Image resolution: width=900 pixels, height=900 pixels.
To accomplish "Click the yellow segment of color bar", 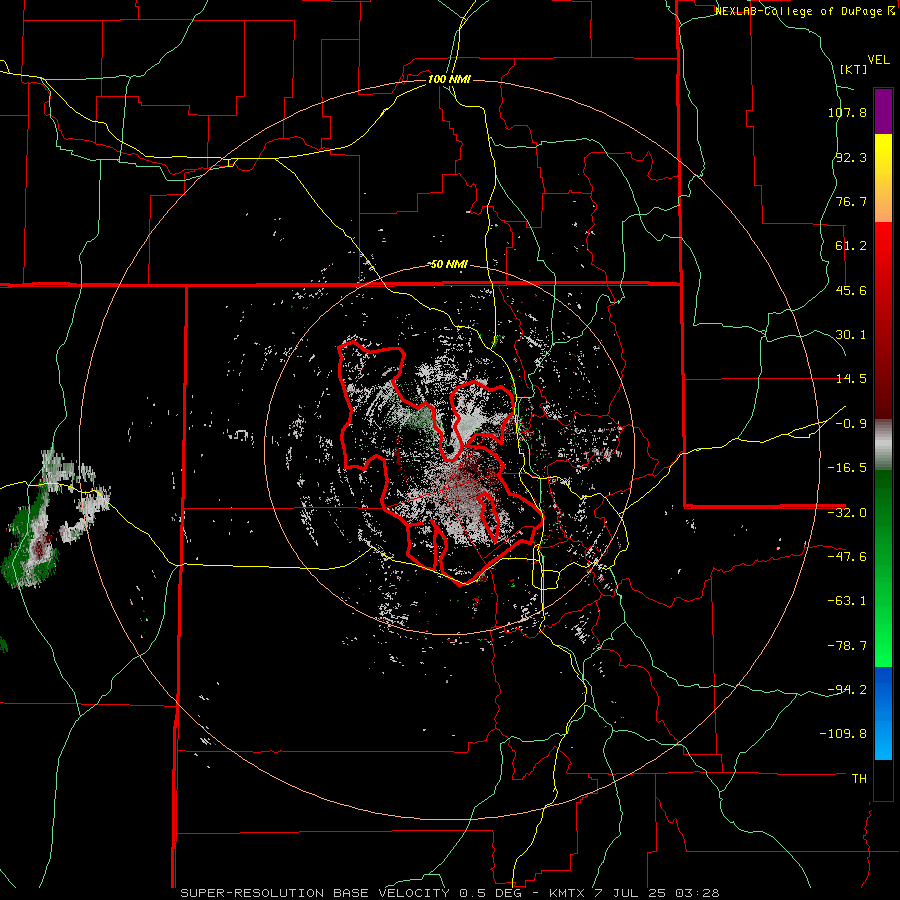I will [883, 178].
